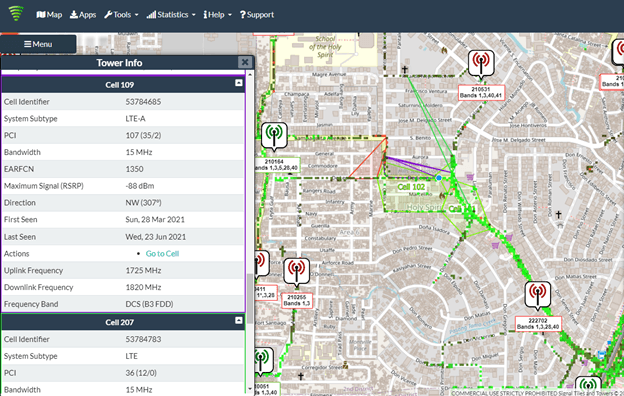Follow the Go to Cell link

[162, 254]
